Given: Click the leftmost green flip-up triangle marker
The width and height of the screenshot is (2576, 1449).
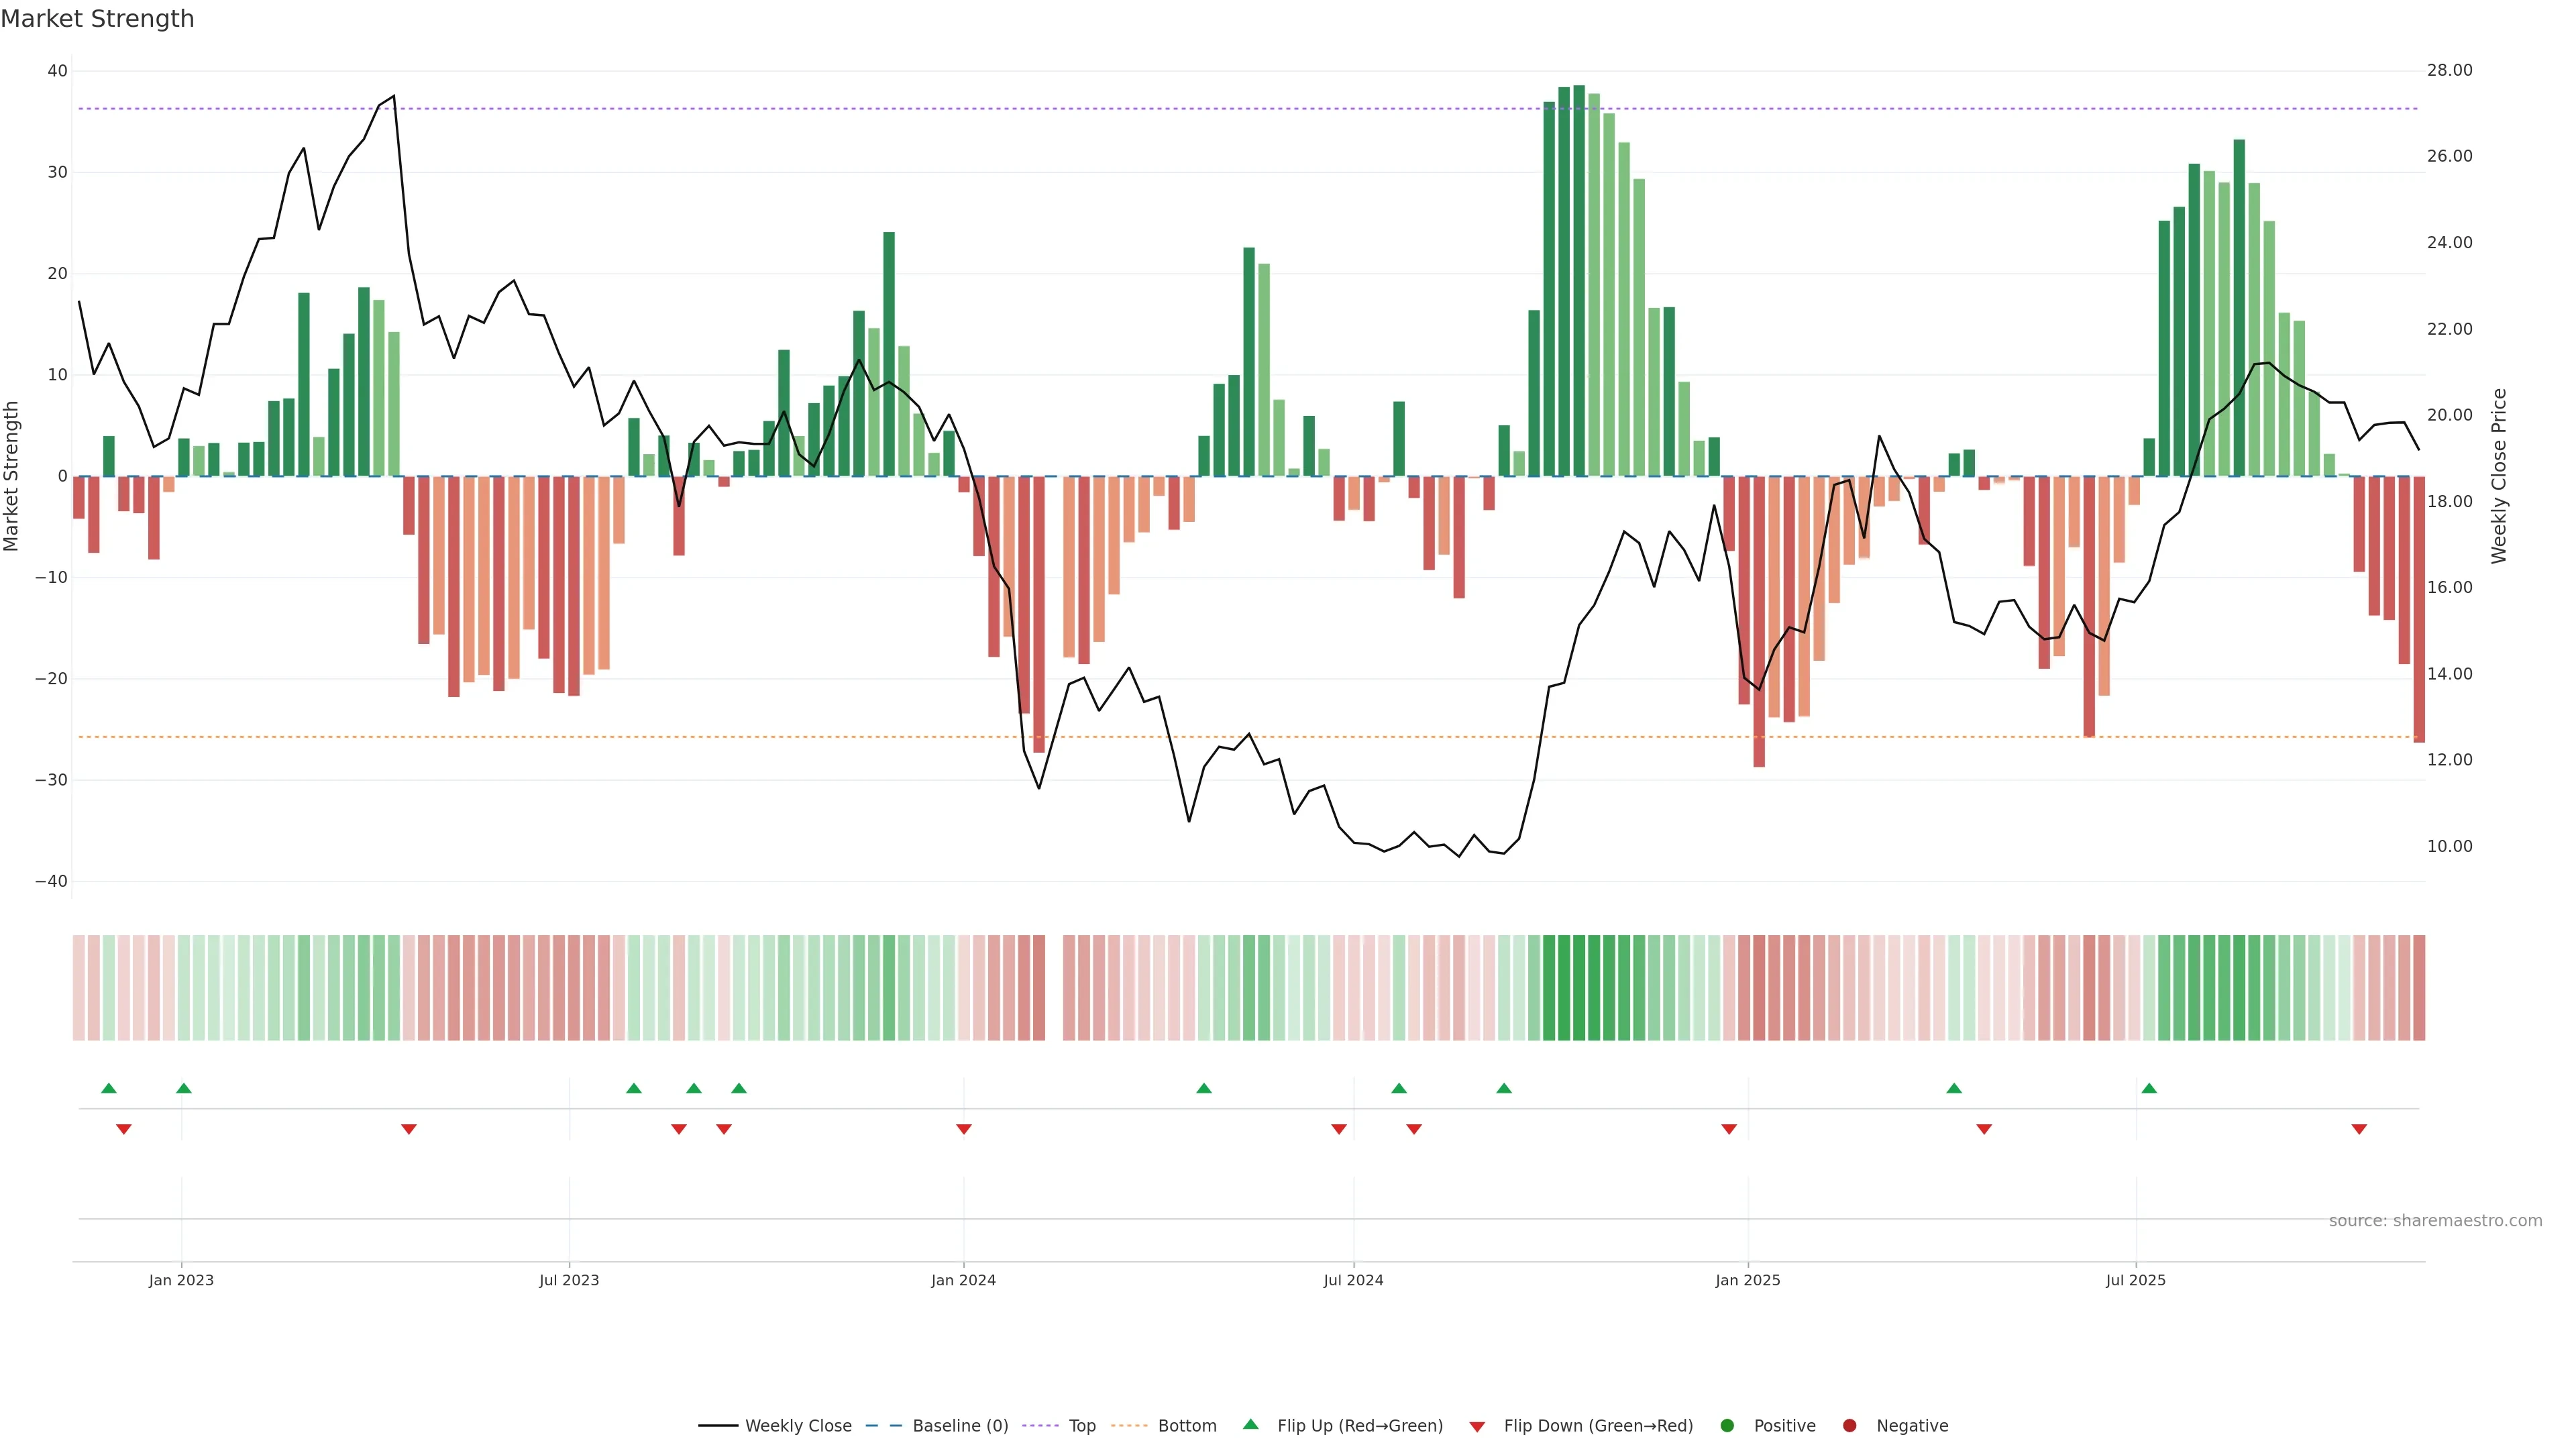Looking at the screenshot, I should [109, 1088].
